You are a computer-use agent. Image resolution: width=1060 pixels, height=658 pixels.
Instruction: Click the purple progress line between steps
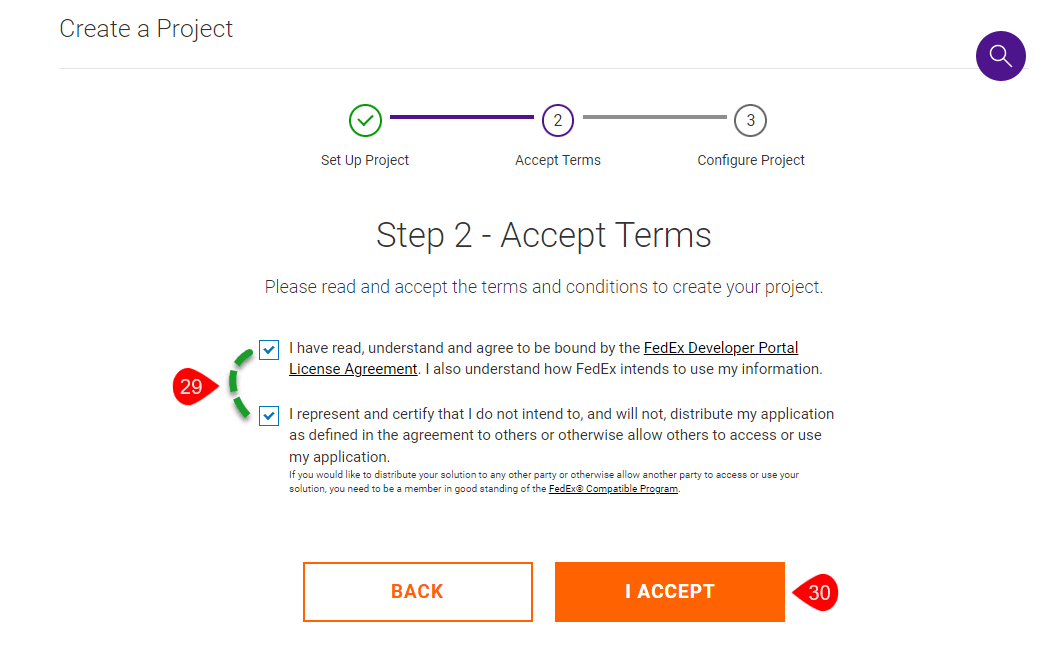coord(462,117)
